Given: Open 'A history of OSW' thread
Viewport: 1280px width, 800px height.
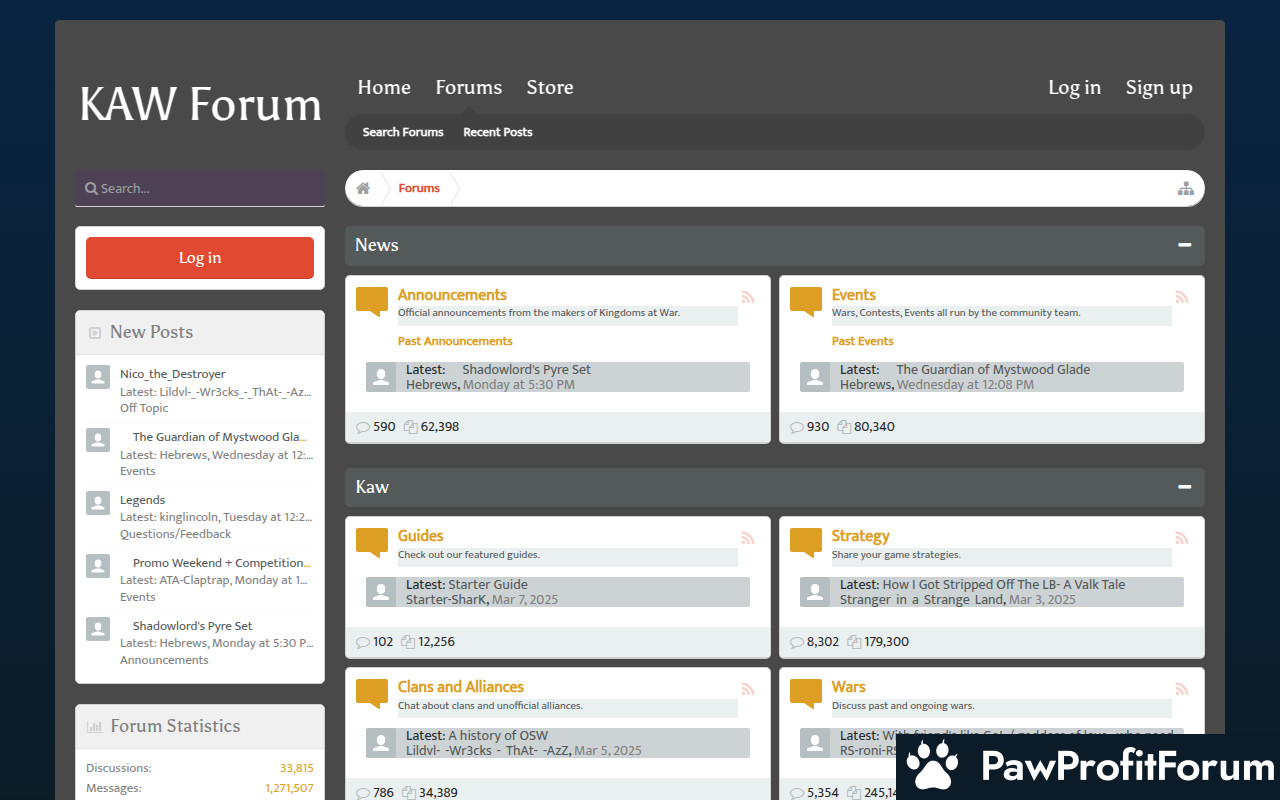Looking at the screenshot, I should coord(498,736).
